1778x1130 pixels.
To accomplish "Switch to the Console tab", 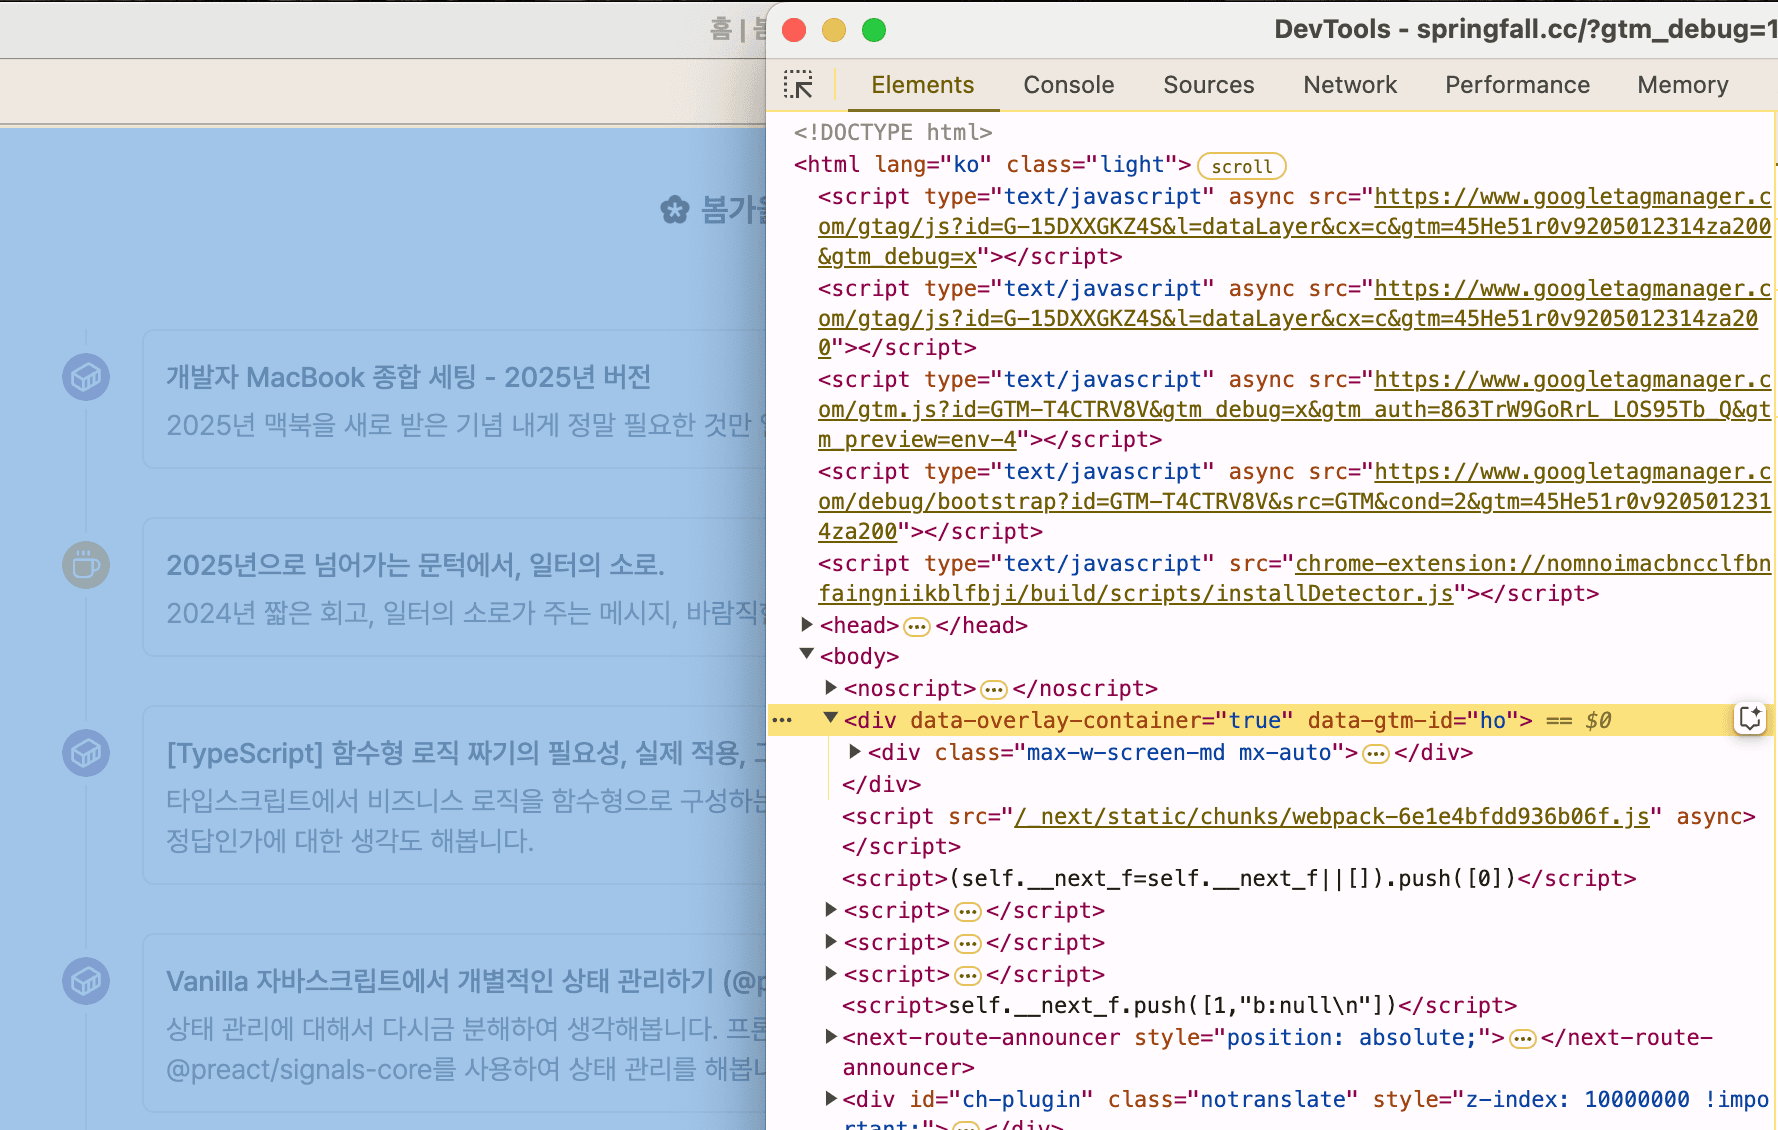I will (x=1068, y=85).
